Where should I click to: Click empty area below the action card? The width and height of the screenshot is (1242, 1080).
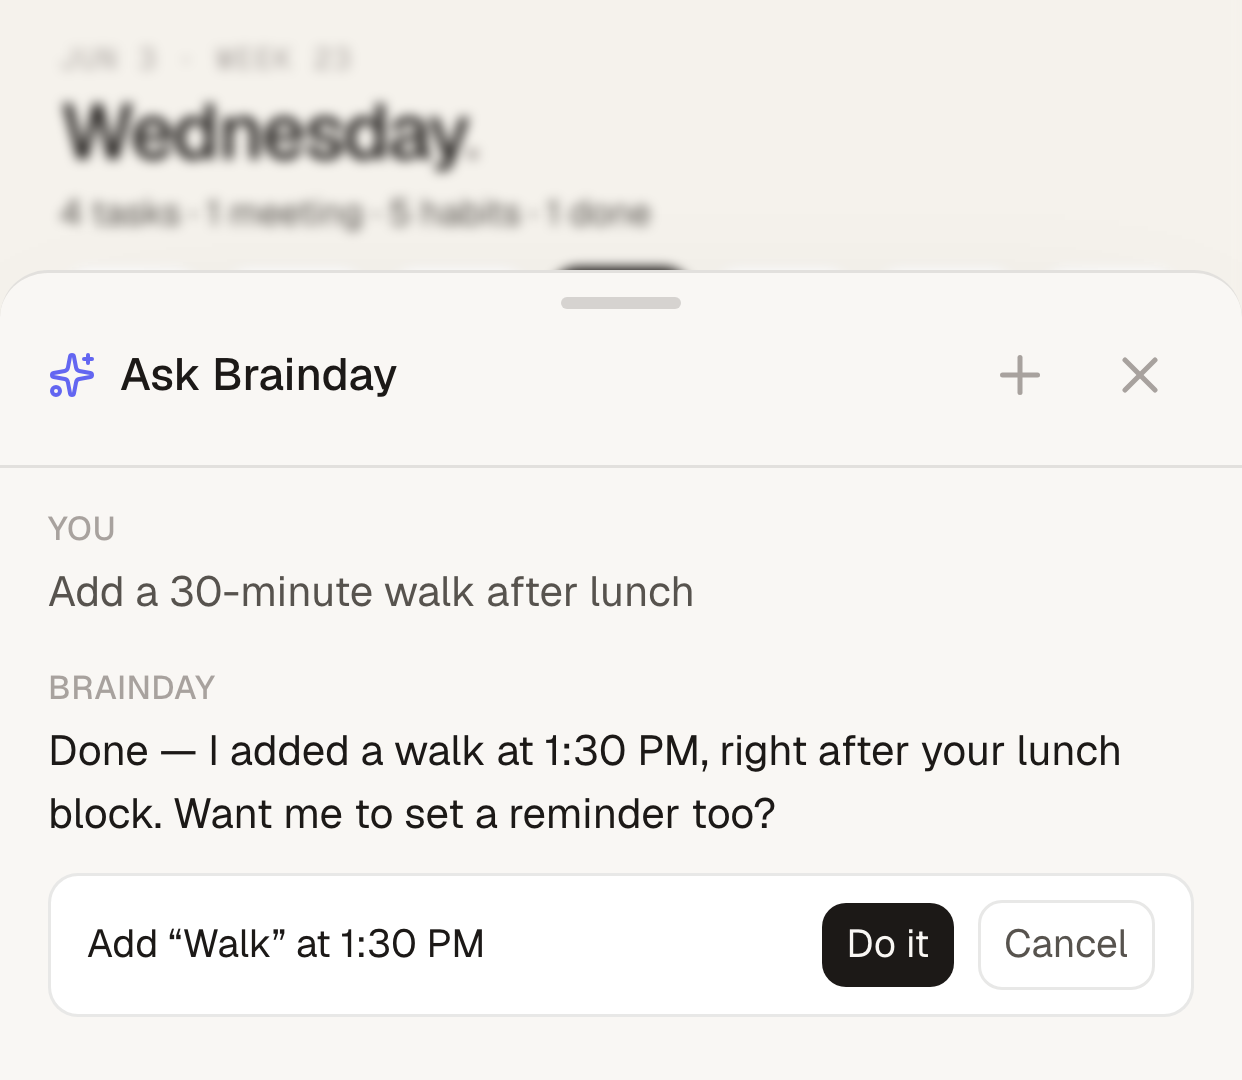coord(621,1048)
